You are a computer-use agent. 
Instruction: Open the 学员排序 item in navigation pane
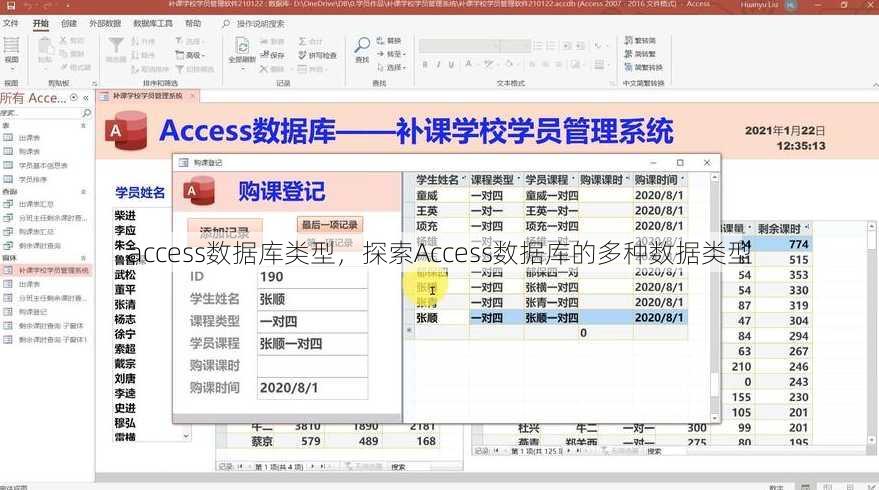[x=33, y=179]
